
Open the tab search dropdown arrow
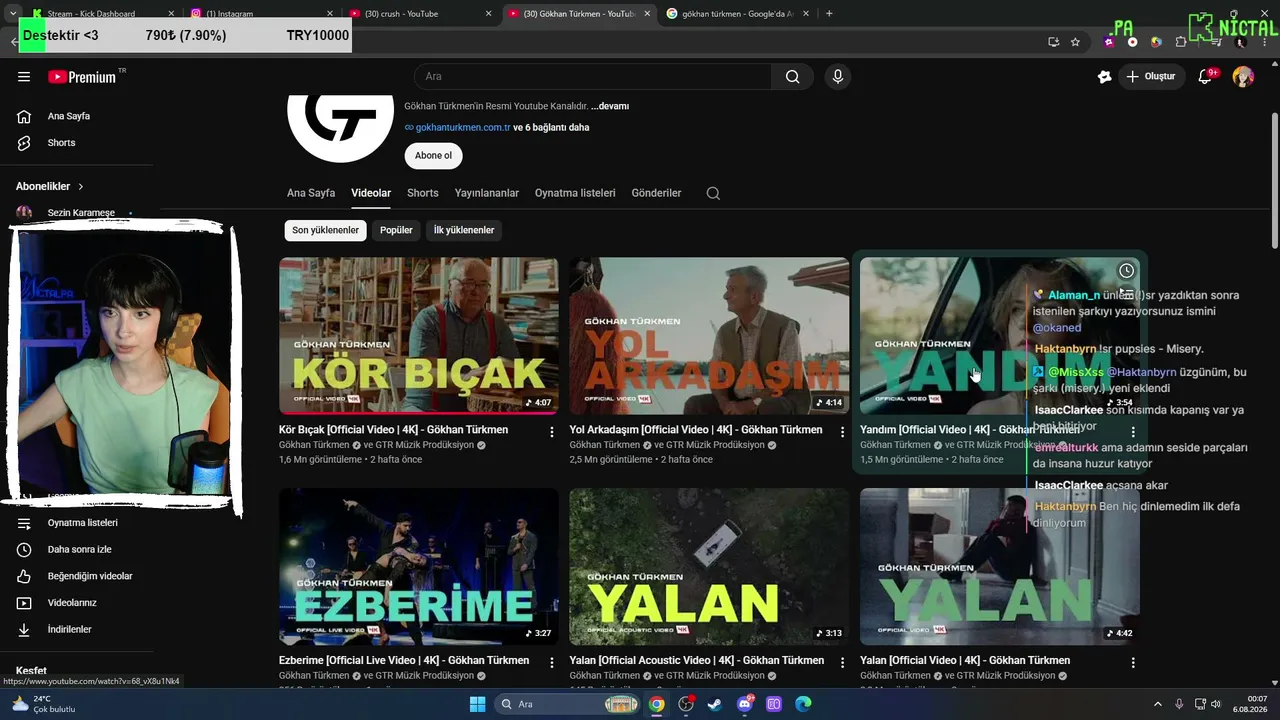pos(11,13)
